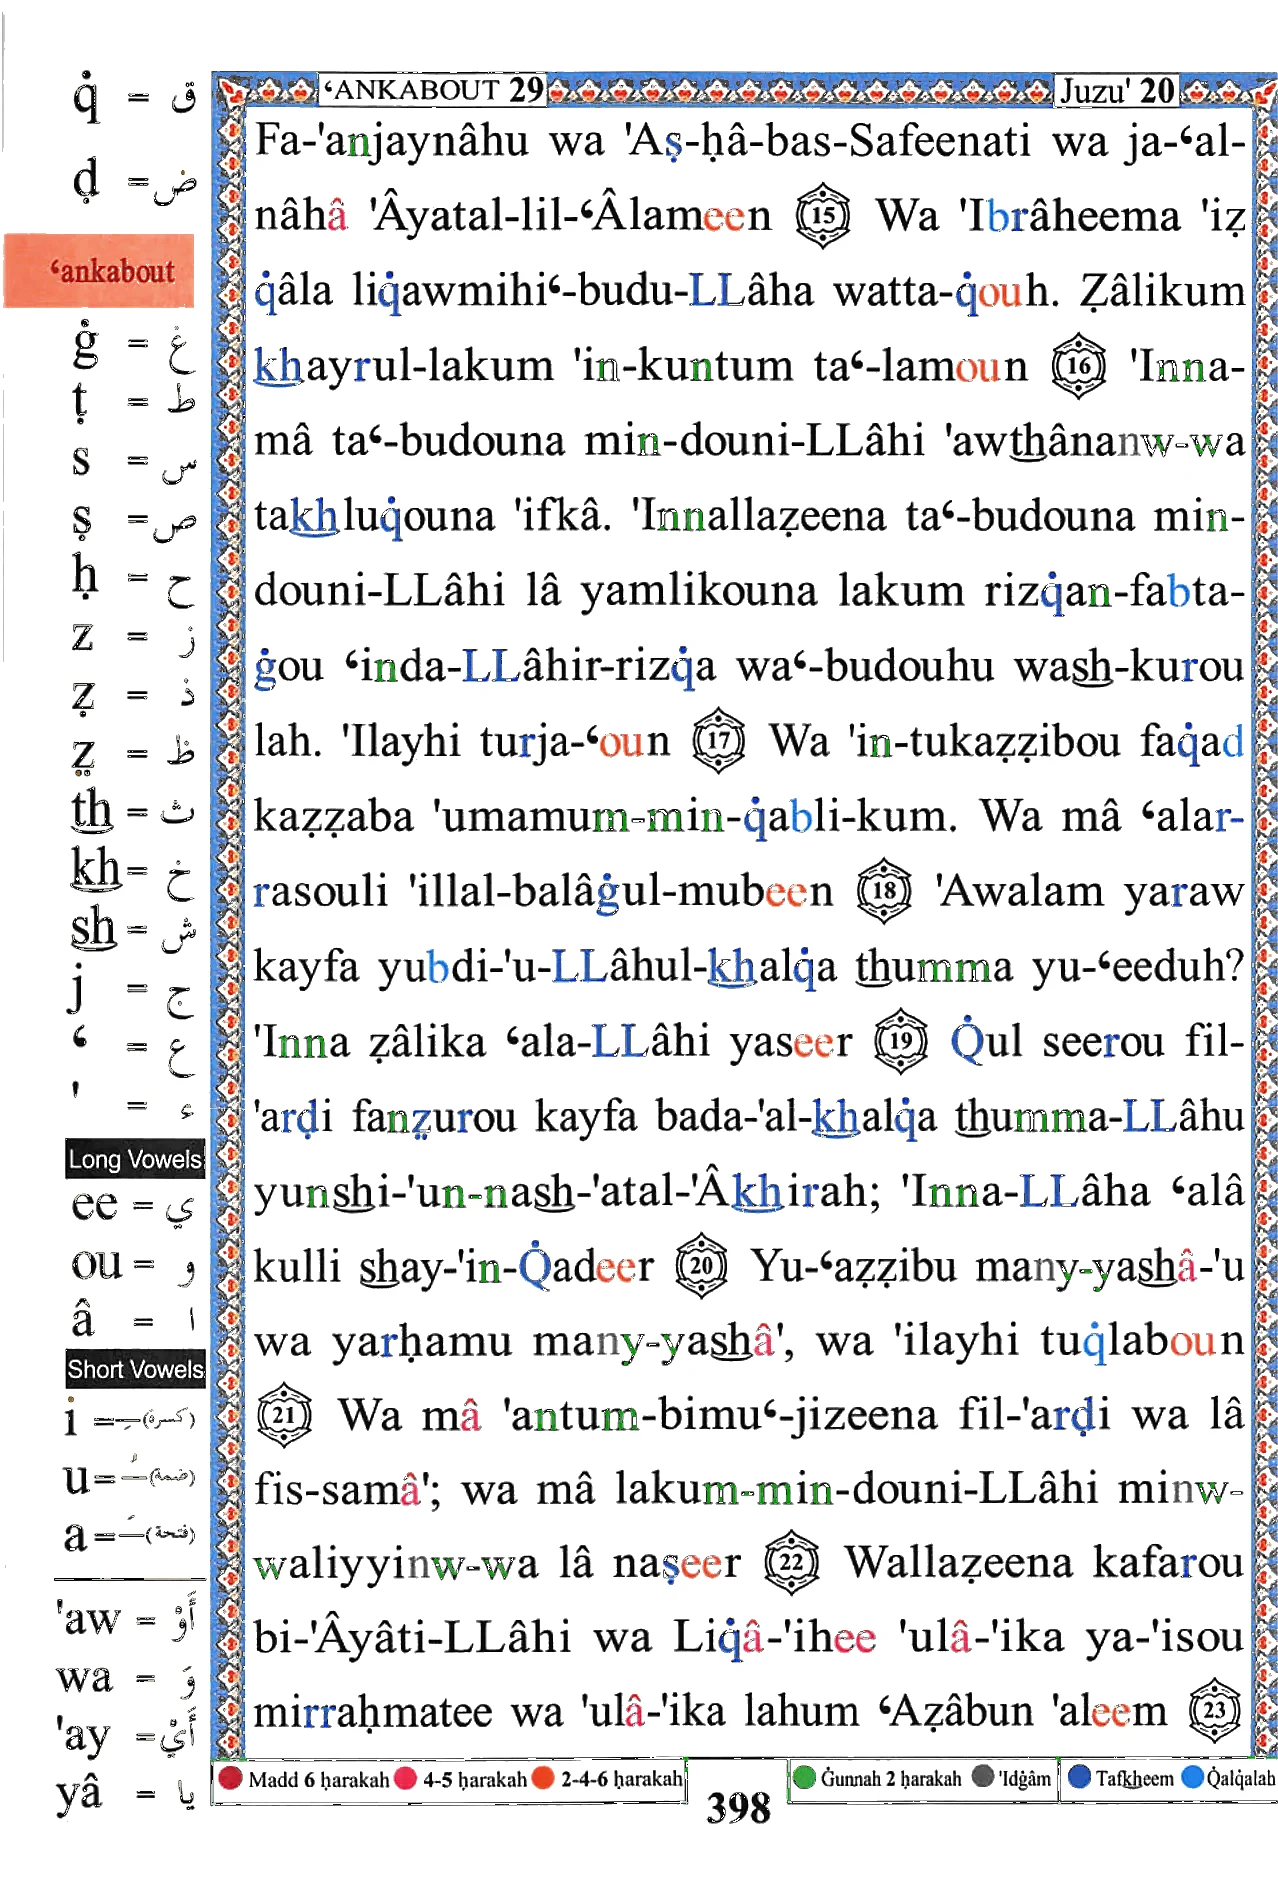Click the verse 16 marker medallion
Screen dimensions: 1278x1889
1079,366
